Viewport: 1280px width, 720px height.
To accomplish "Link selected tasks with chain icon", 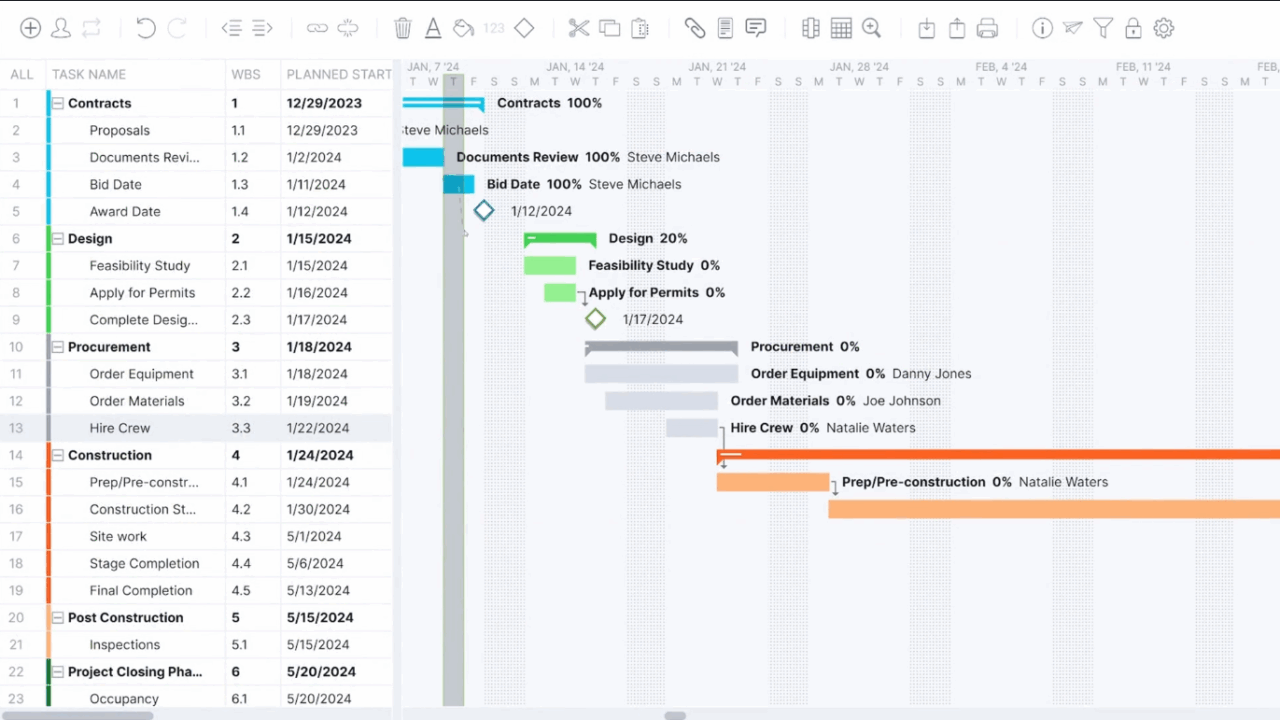I will click(317, 28).
